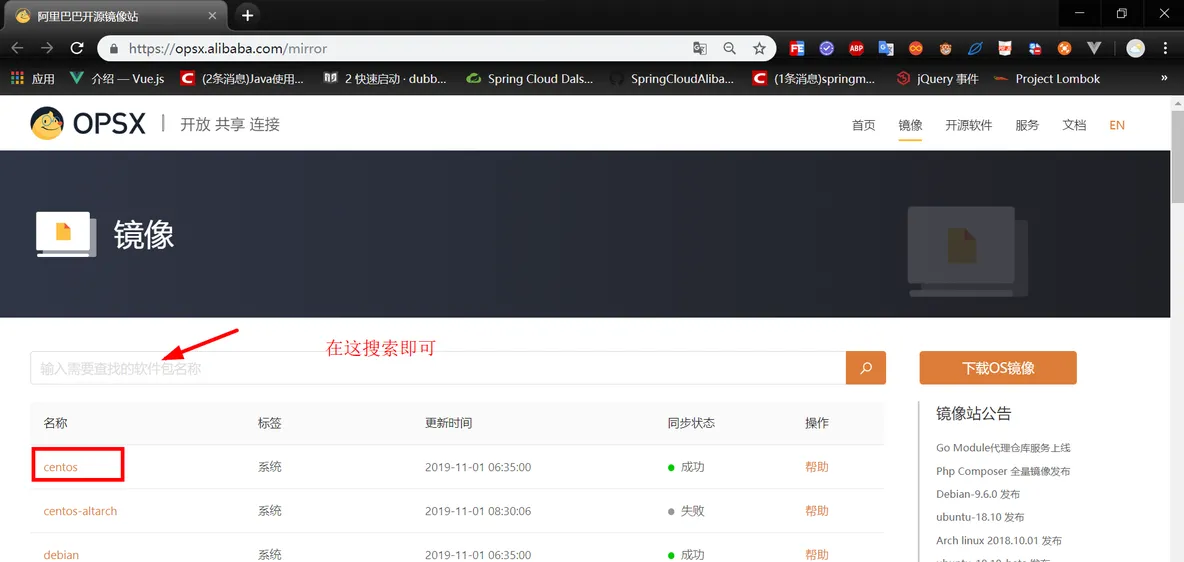Click the browser forward arrow

[x=47, y=48]
